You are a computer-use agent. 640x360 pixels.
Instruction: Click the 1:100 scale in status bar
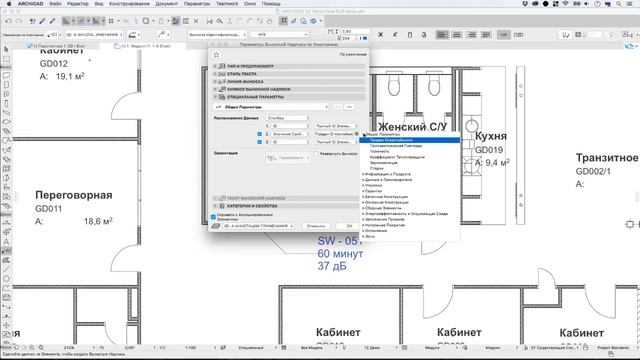point(190,348)
